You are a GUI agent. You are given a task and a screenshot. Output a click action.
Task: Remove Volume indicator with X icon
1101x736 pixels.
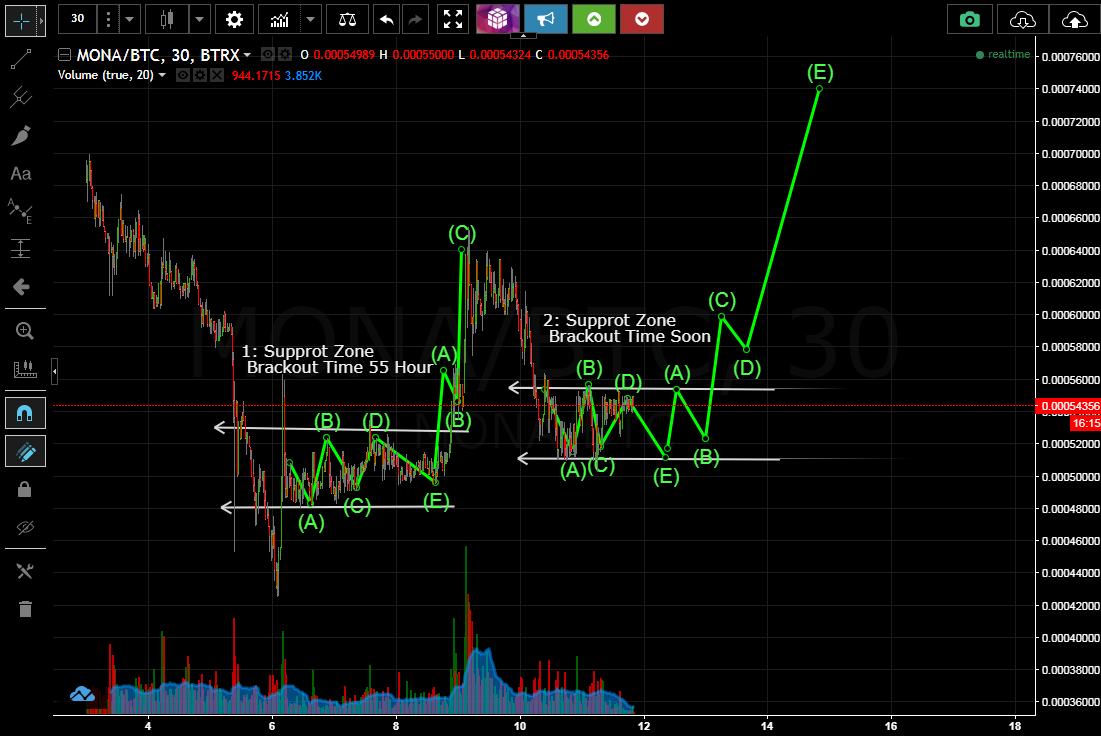pos(217,75)
